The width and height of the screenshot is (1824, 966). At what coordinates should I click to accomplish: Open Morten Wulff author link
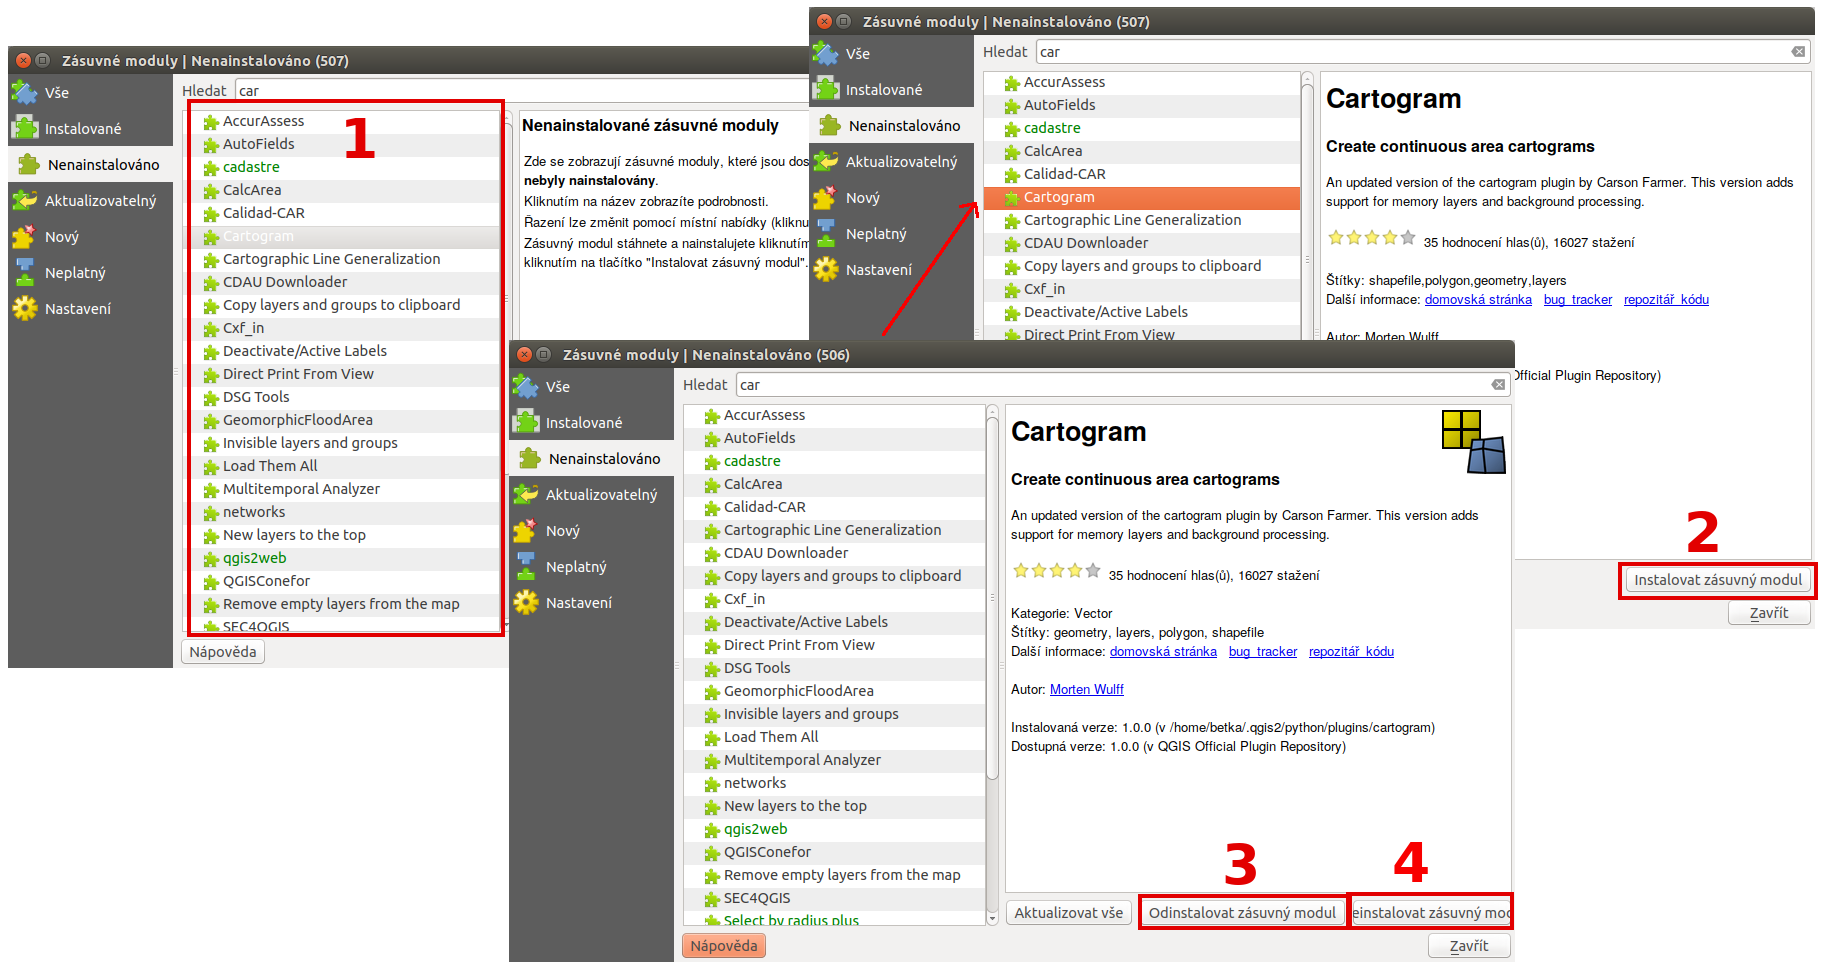1087,690
